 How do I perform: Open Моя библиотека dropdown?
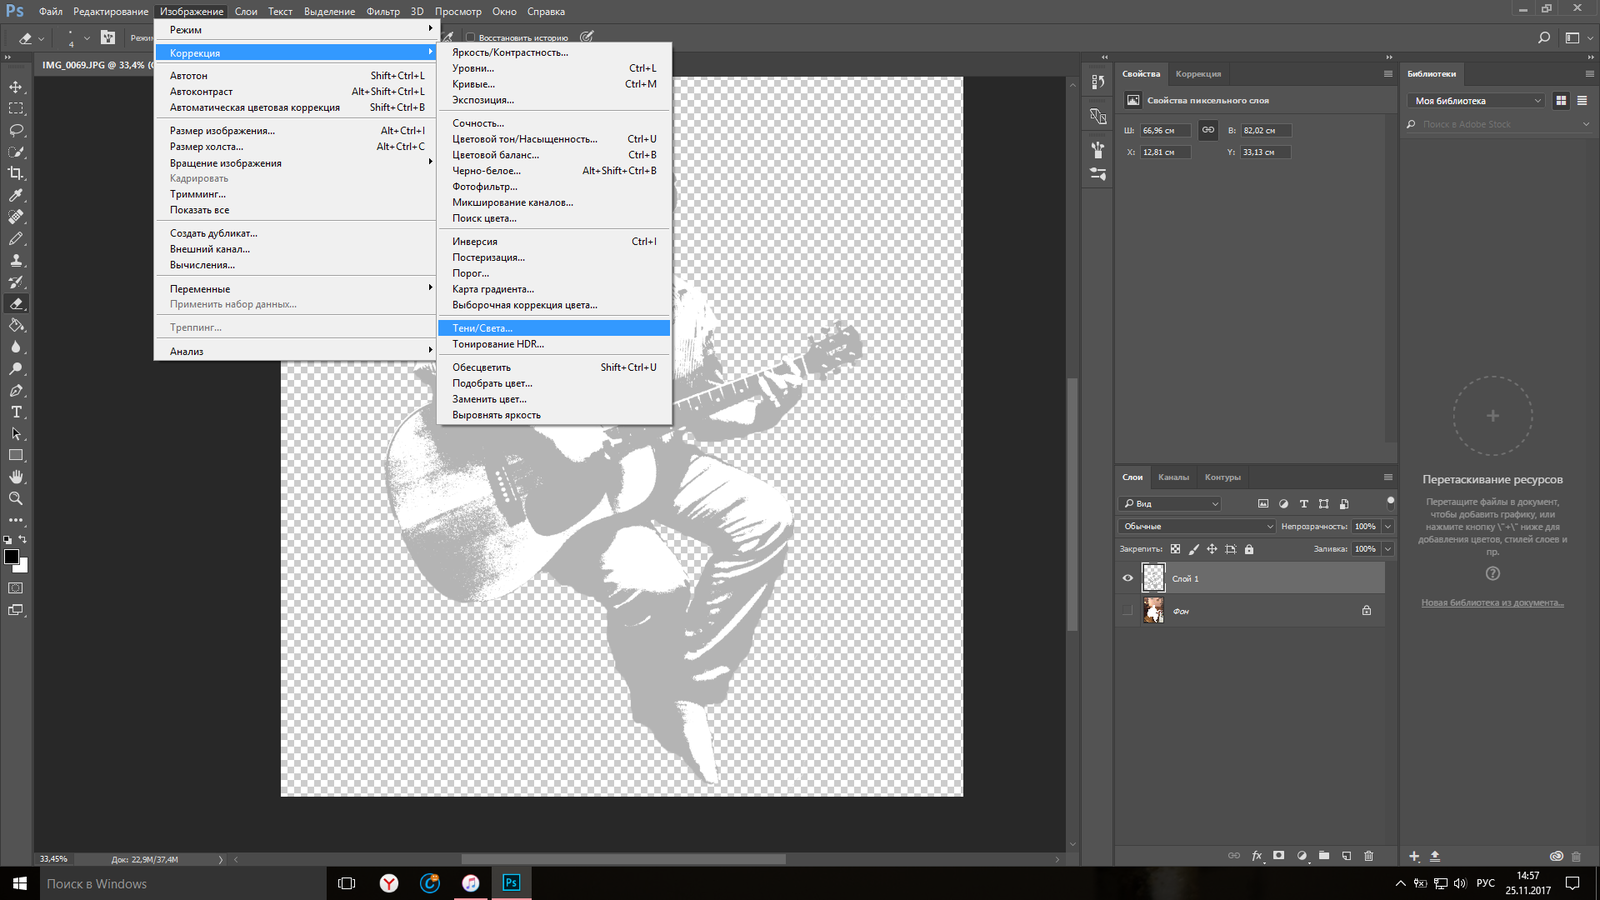pos(1477,100)
